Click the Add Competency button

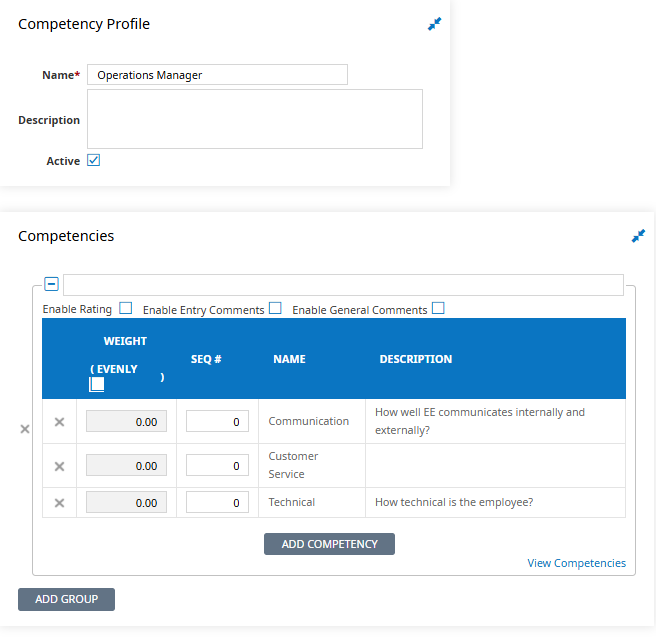pyautogui.click(x=329, y=544)
